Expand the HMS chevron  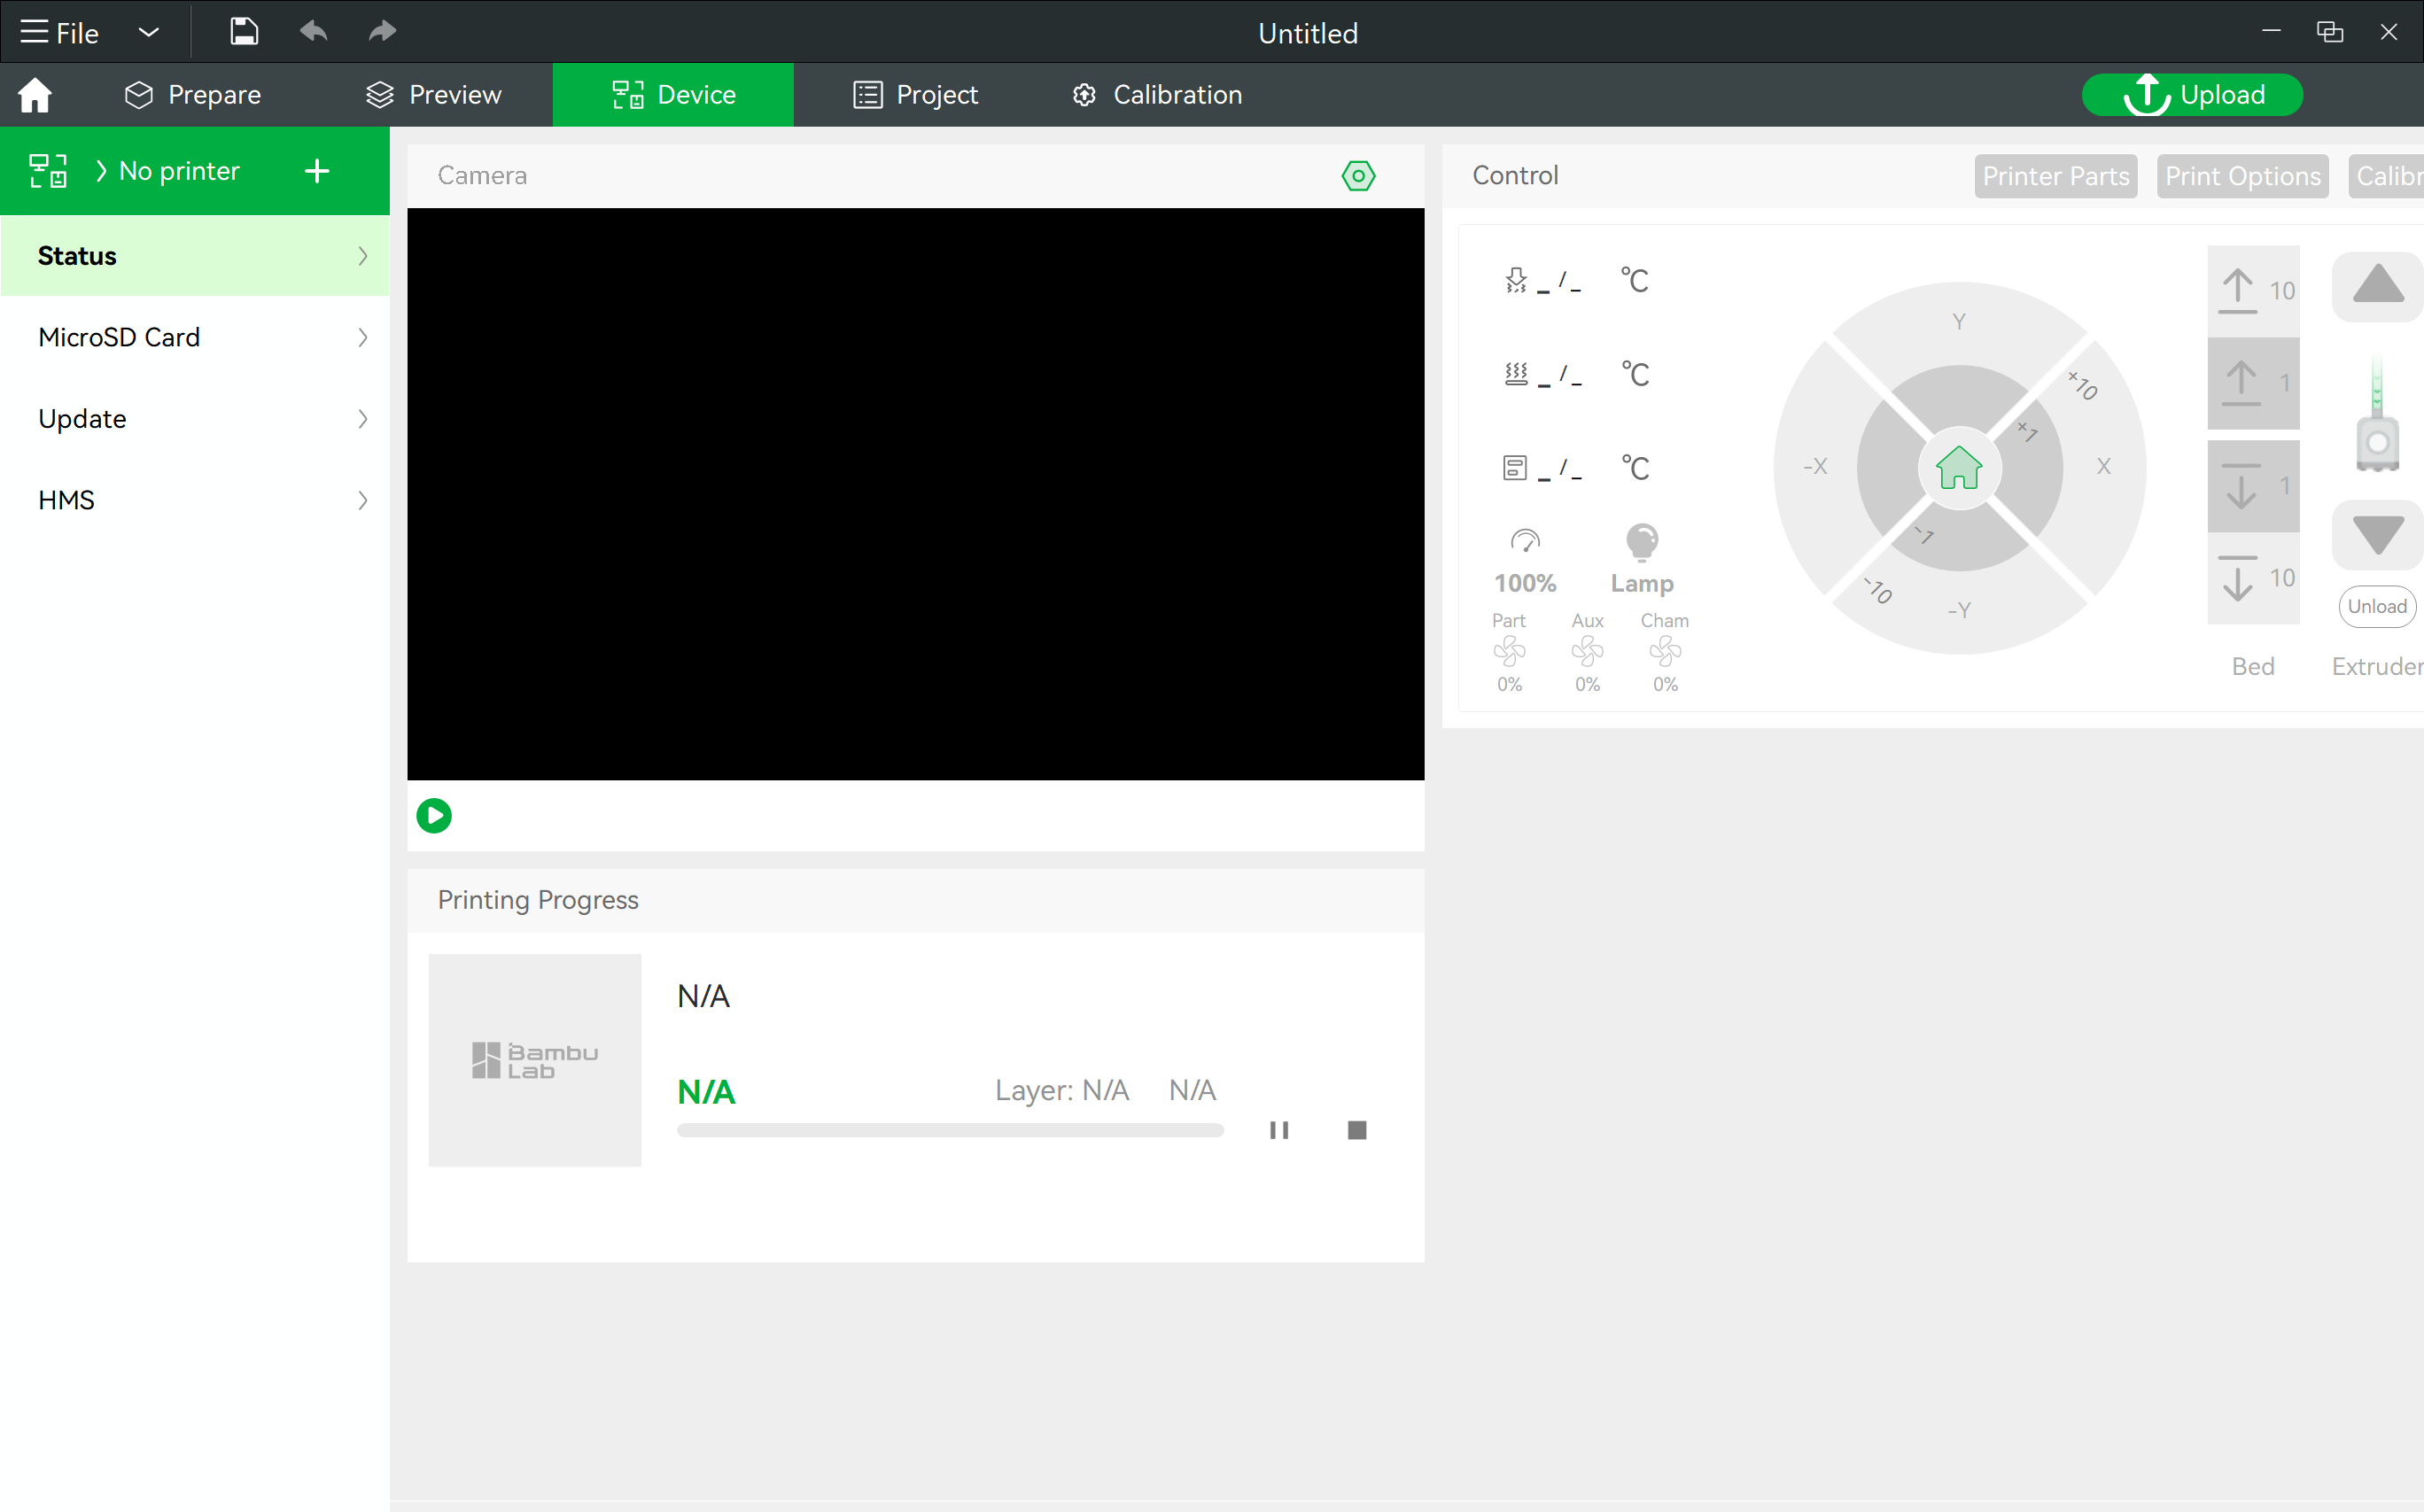tap(363, 500)
